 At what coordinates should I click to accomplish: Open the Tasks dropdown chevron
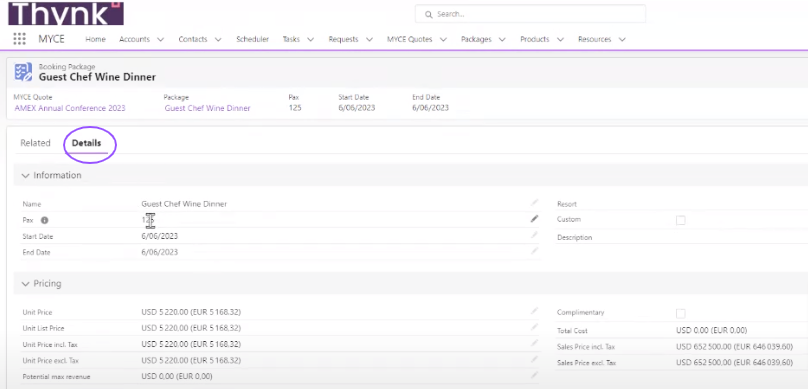311,39
